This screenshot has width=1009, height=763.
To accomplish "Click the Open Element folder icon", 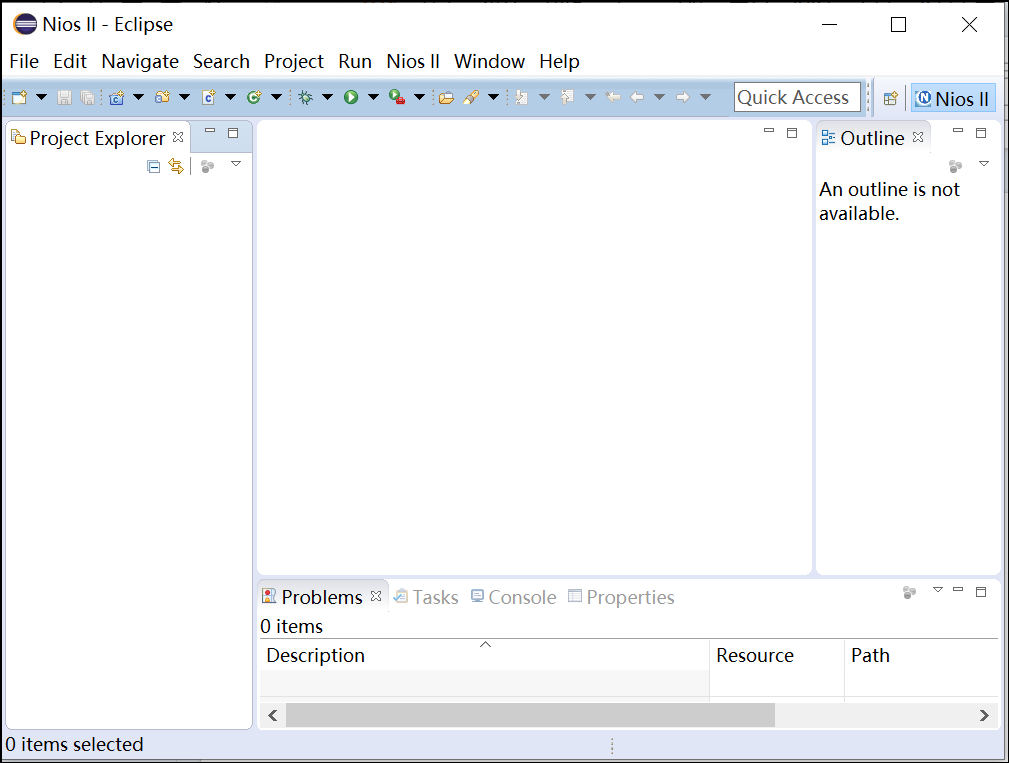I will click(x=446, y=98).
